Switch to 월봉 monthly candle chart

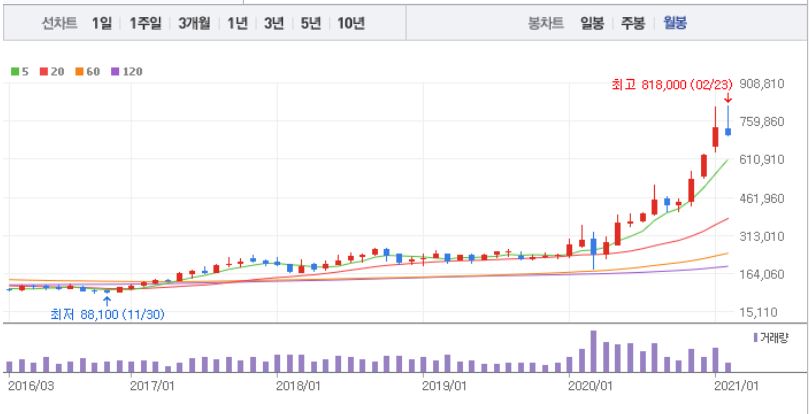pos(675,23)
